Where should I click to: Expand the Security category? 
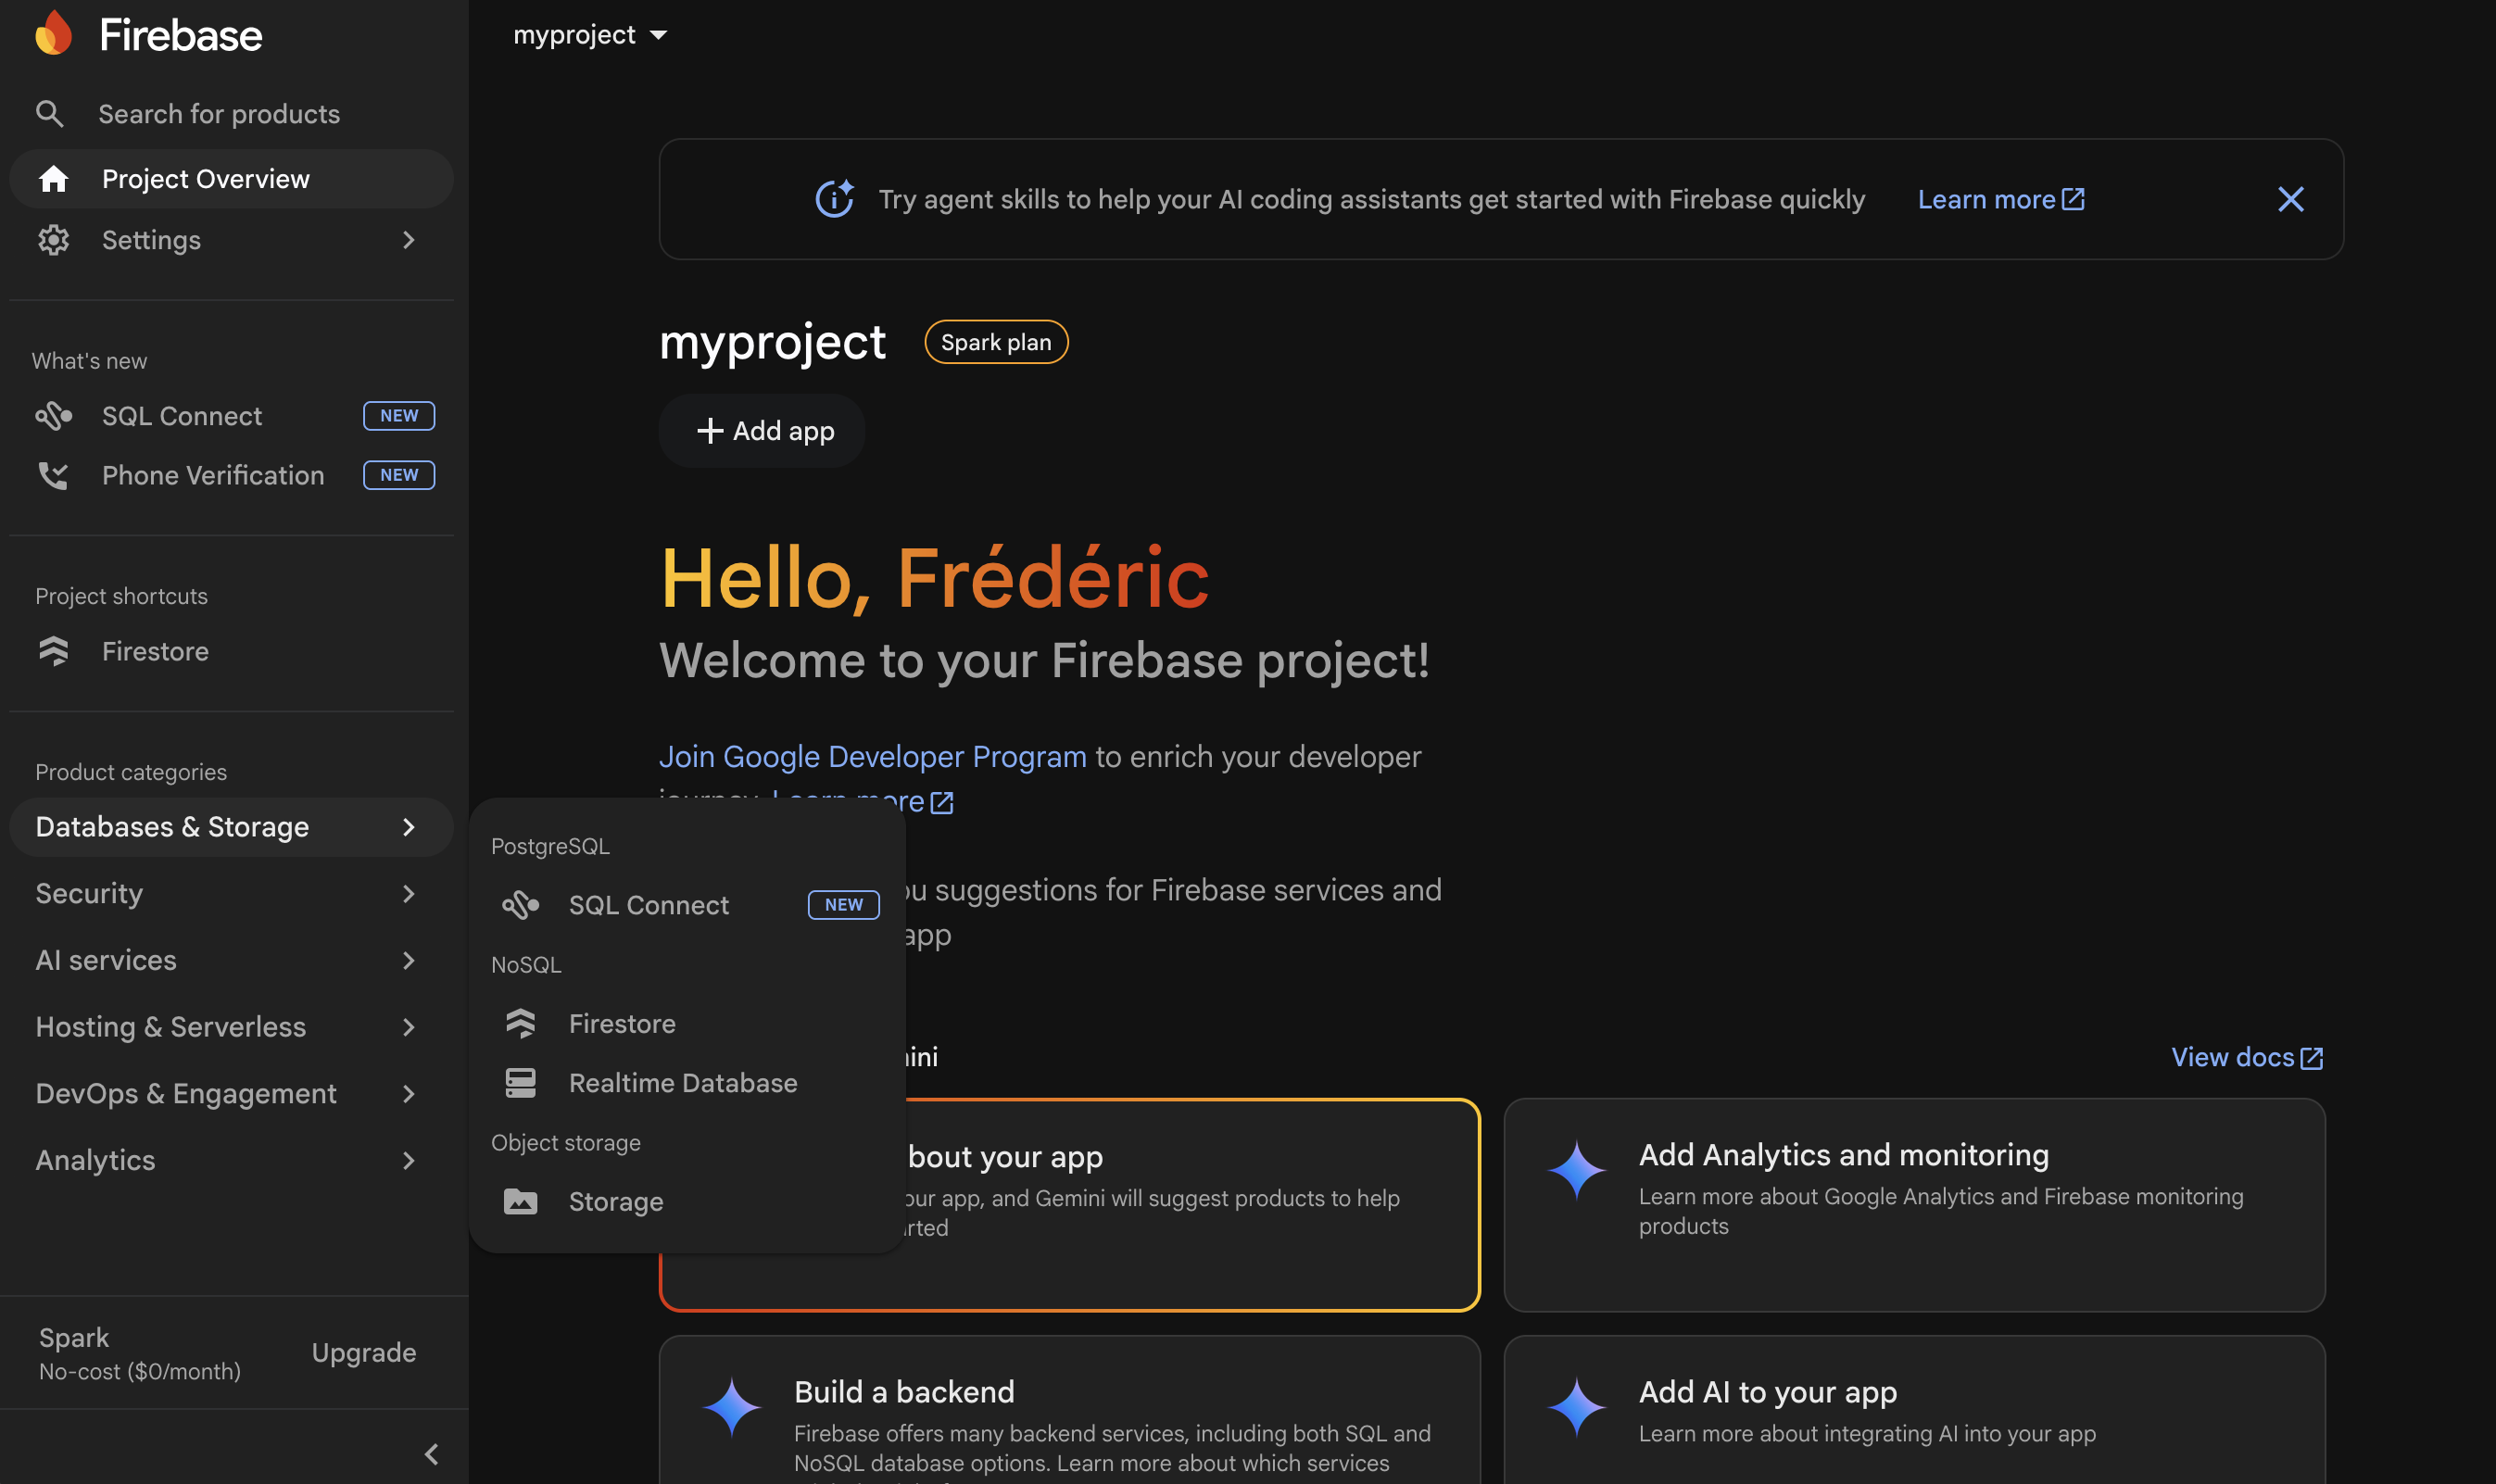[232, 893]
